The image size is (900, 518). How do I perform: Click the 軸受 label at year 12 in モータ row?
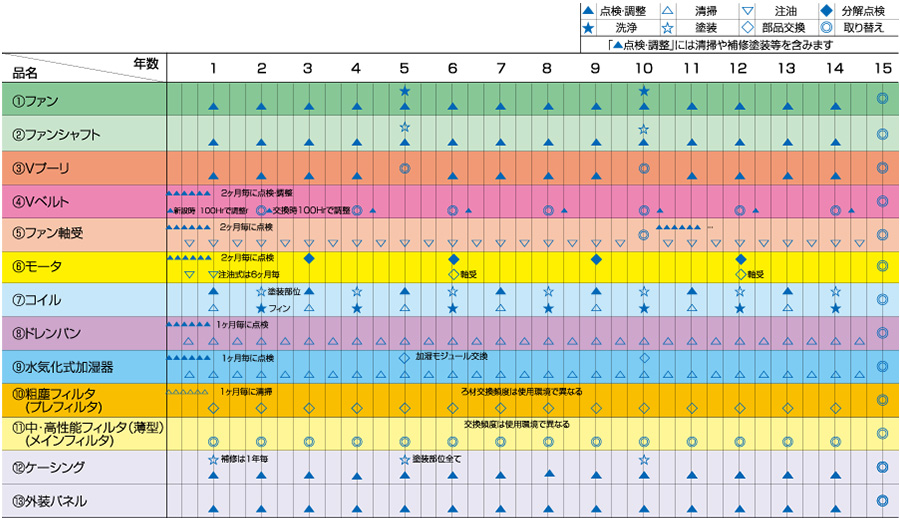pos(756,275)
